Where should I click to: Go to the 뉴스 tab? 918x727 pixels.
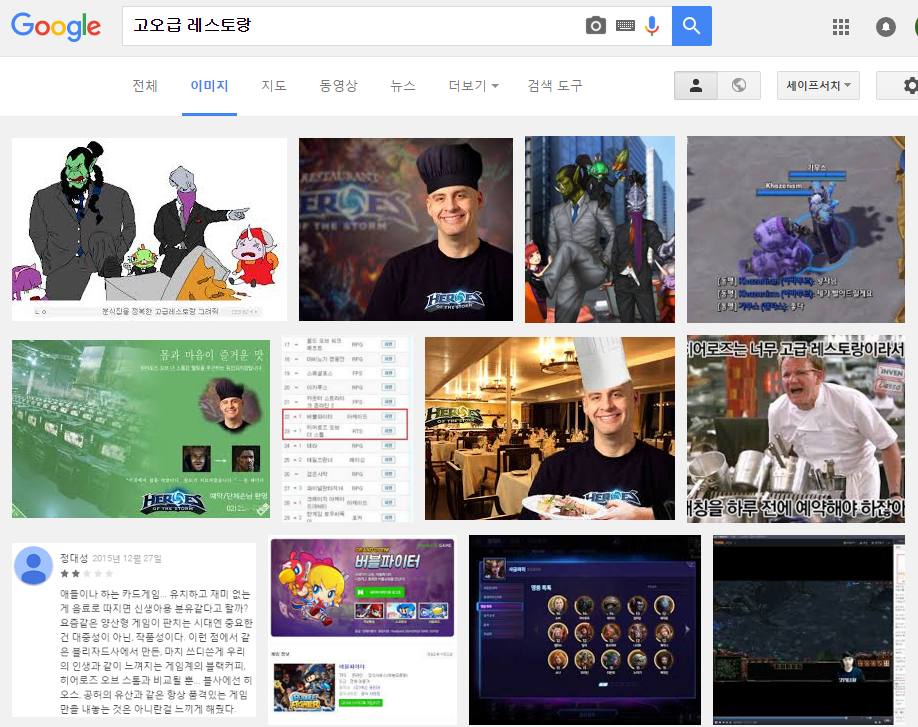click(x=403, y=86)
